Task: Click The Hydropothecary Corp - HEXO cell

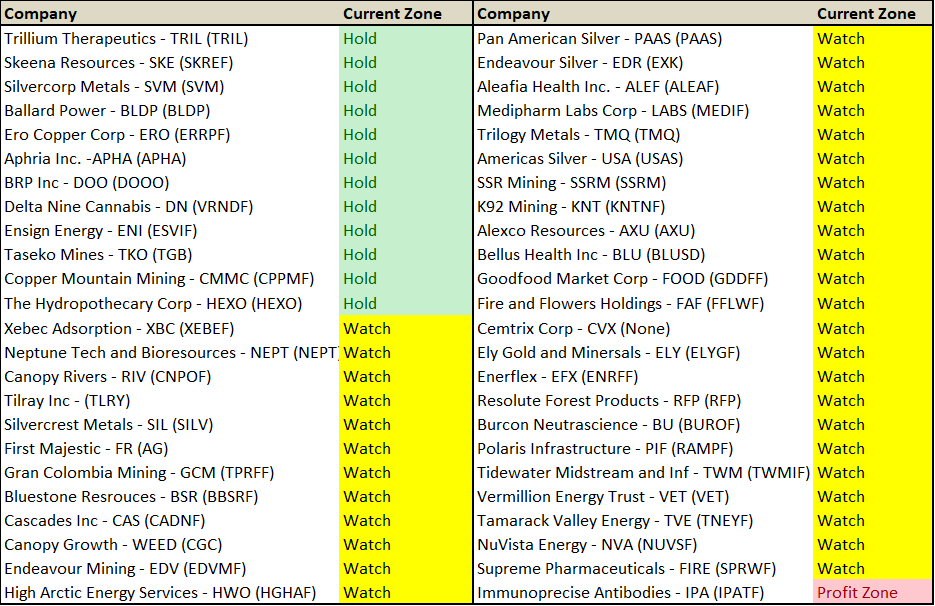Action: click(170, 304)
